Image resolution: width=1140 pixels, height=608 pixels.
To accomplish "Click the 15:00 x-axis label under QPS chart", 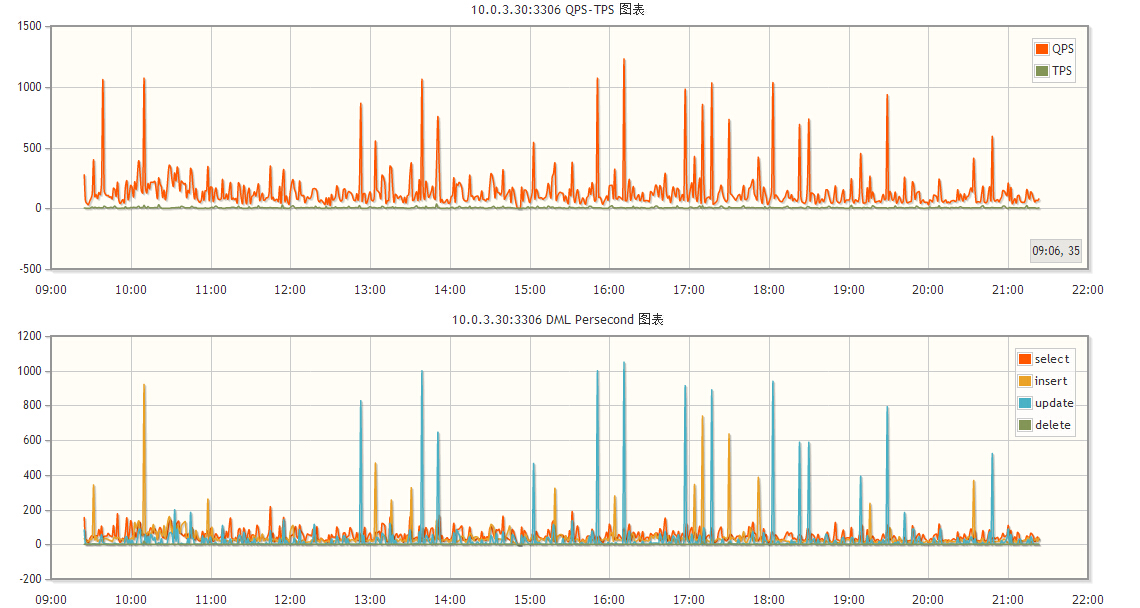I will (x=529, y=289).
